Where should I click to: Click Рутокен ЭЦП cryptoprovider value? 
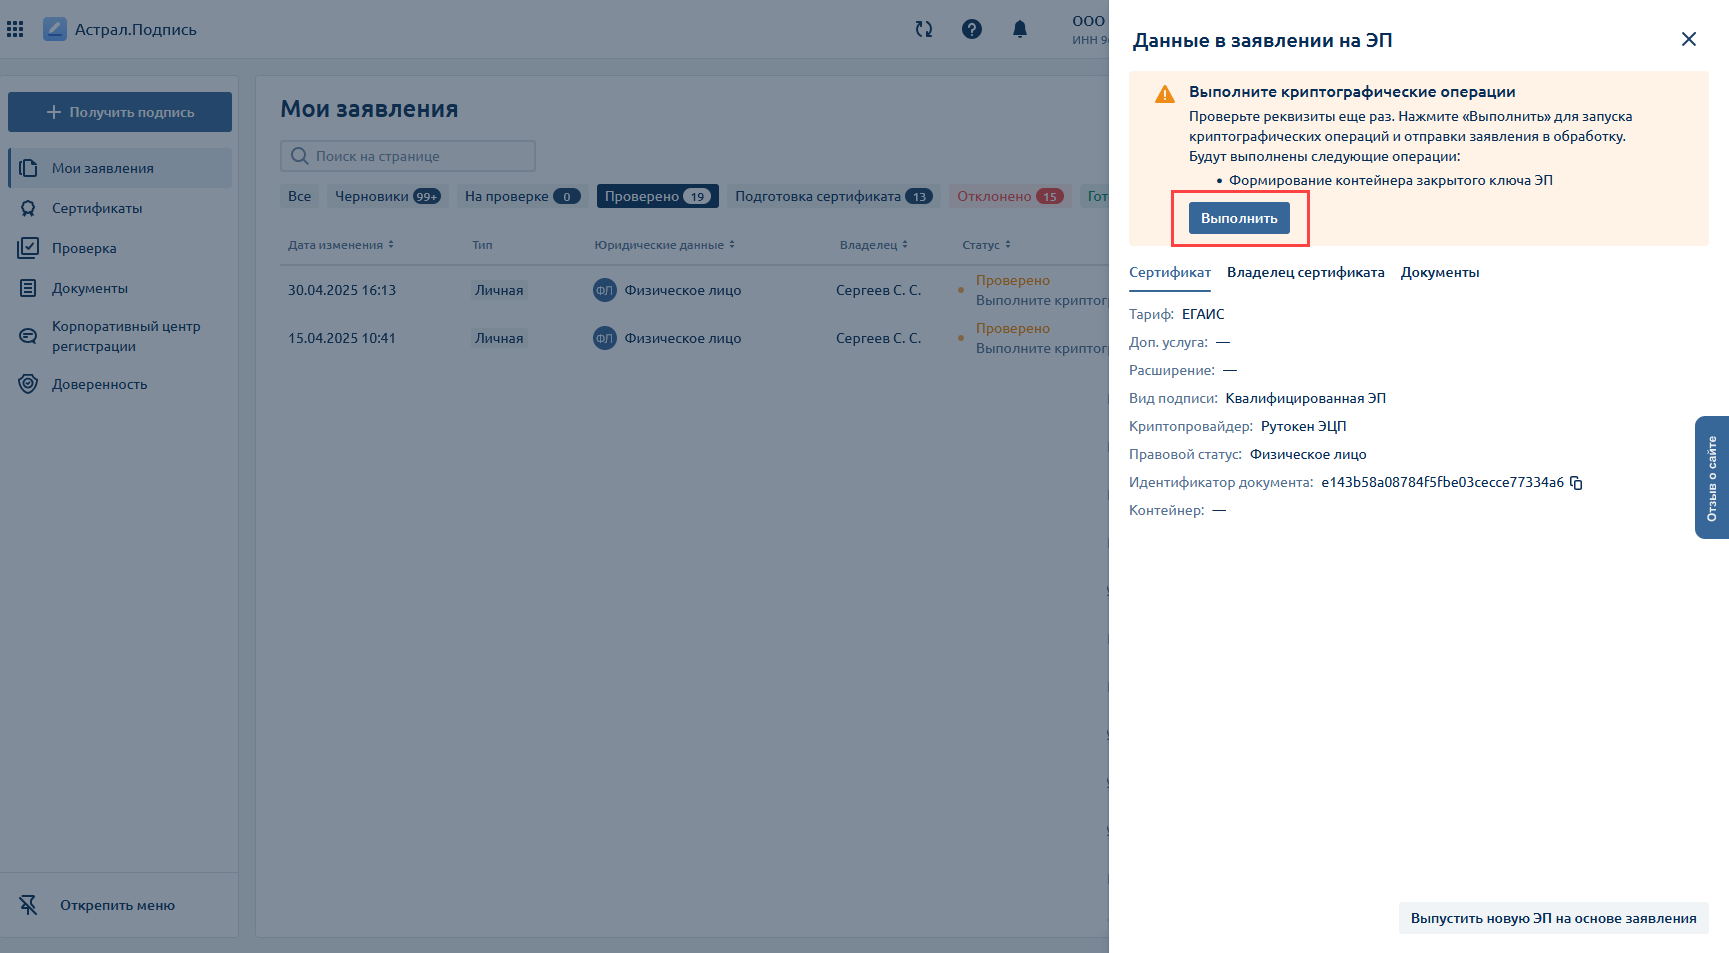pos(1303,426)
